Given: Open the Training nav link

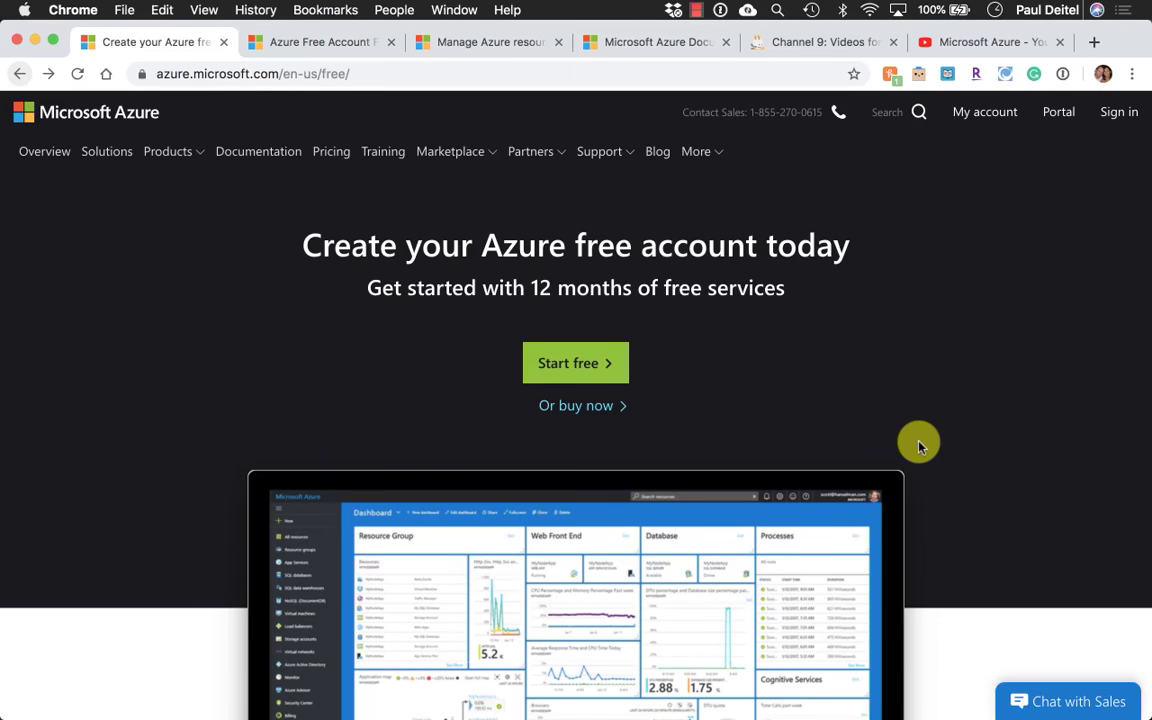Looking at the screenshot, I should coord(383,151).
